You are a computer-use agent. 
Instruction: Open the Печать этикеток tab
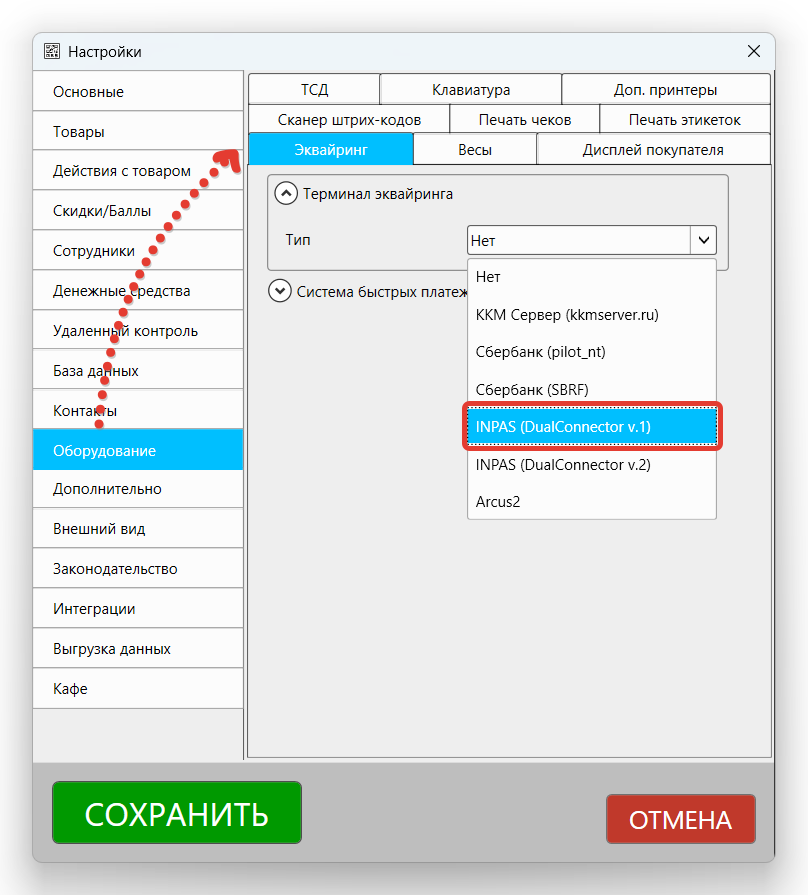click(684, 118)
